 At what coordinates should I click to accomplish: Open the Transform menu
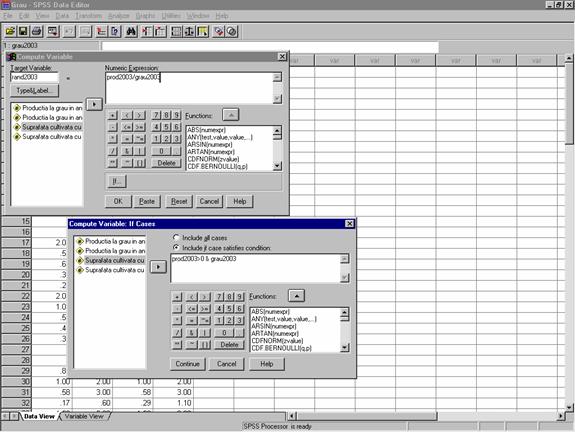point(88,16)
